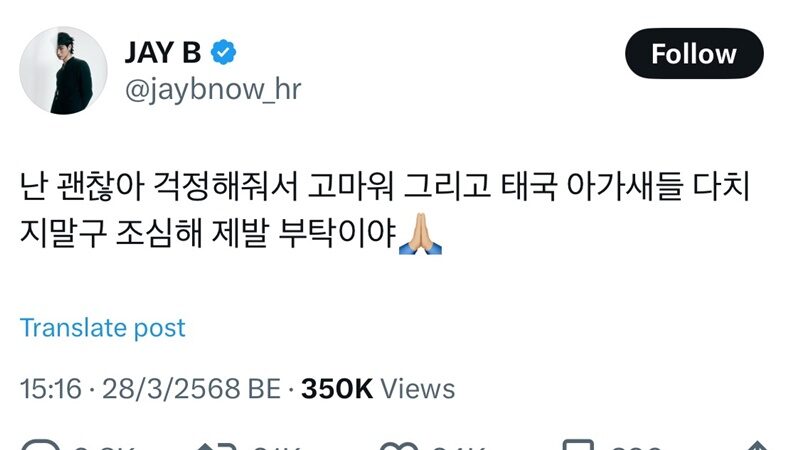
Task: Click the repost count number
Action: (x=277, y=447)
